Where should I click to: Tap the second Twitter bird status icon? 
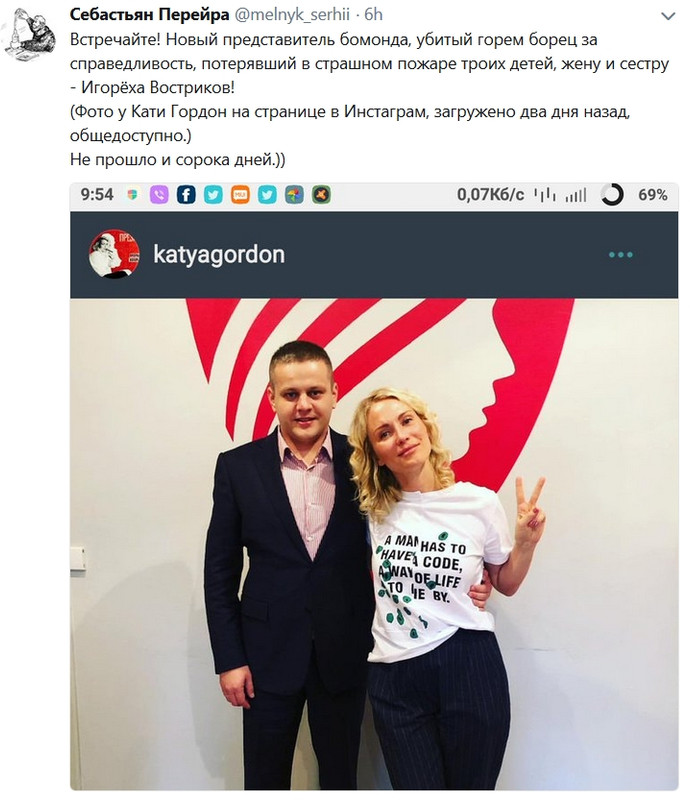pyautogui.click(x=267, y=194)
